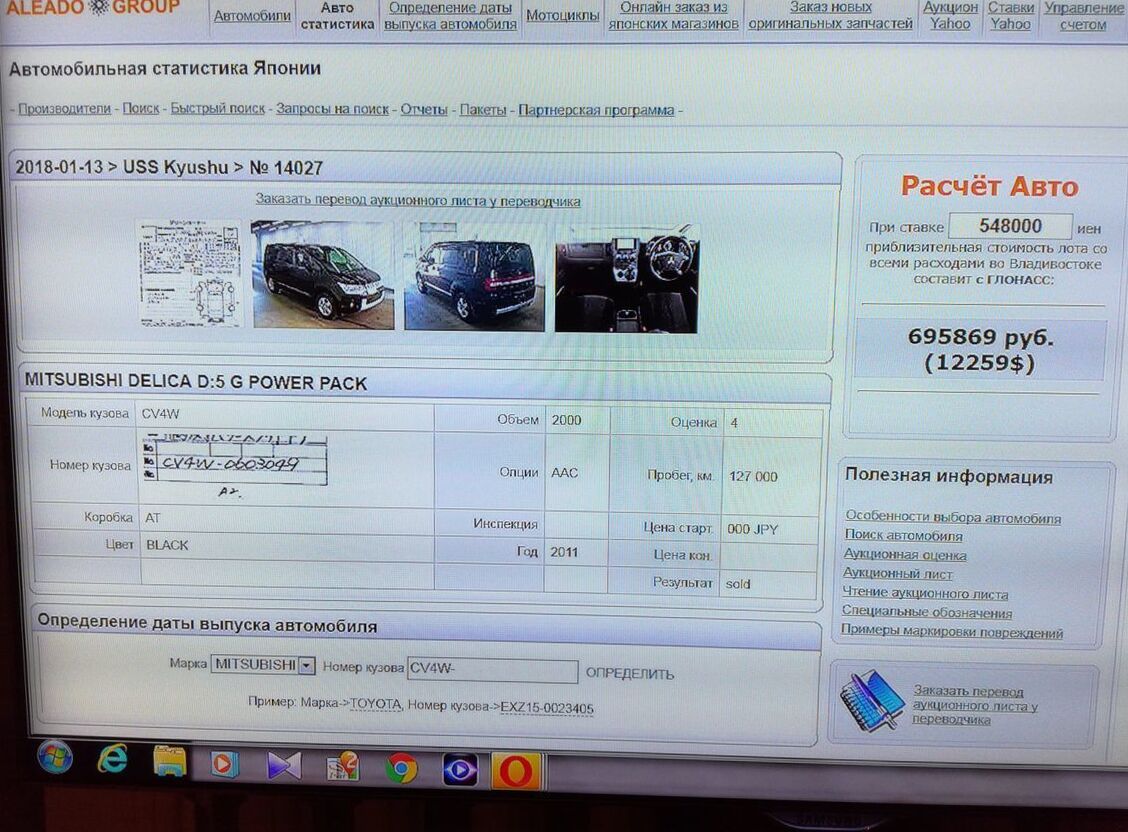
Task: Click the body model value CV4W
Action: point(160,413)
